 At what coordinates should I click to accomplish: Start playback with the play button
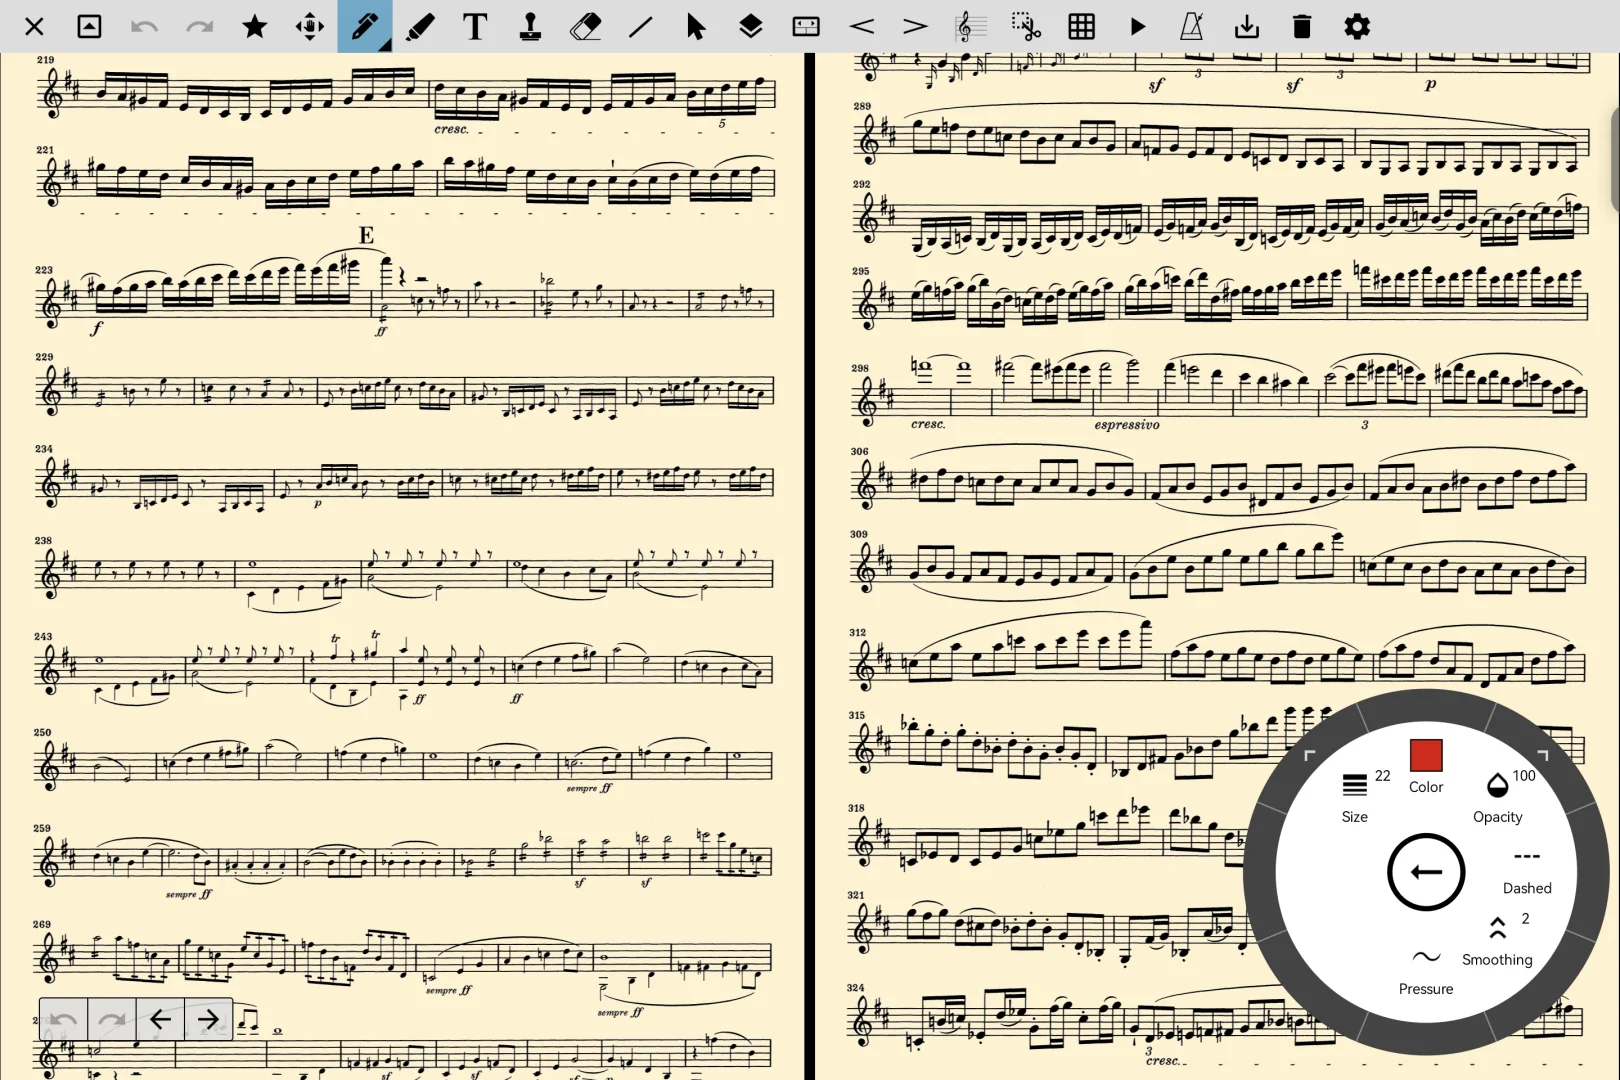(1137, 27)
